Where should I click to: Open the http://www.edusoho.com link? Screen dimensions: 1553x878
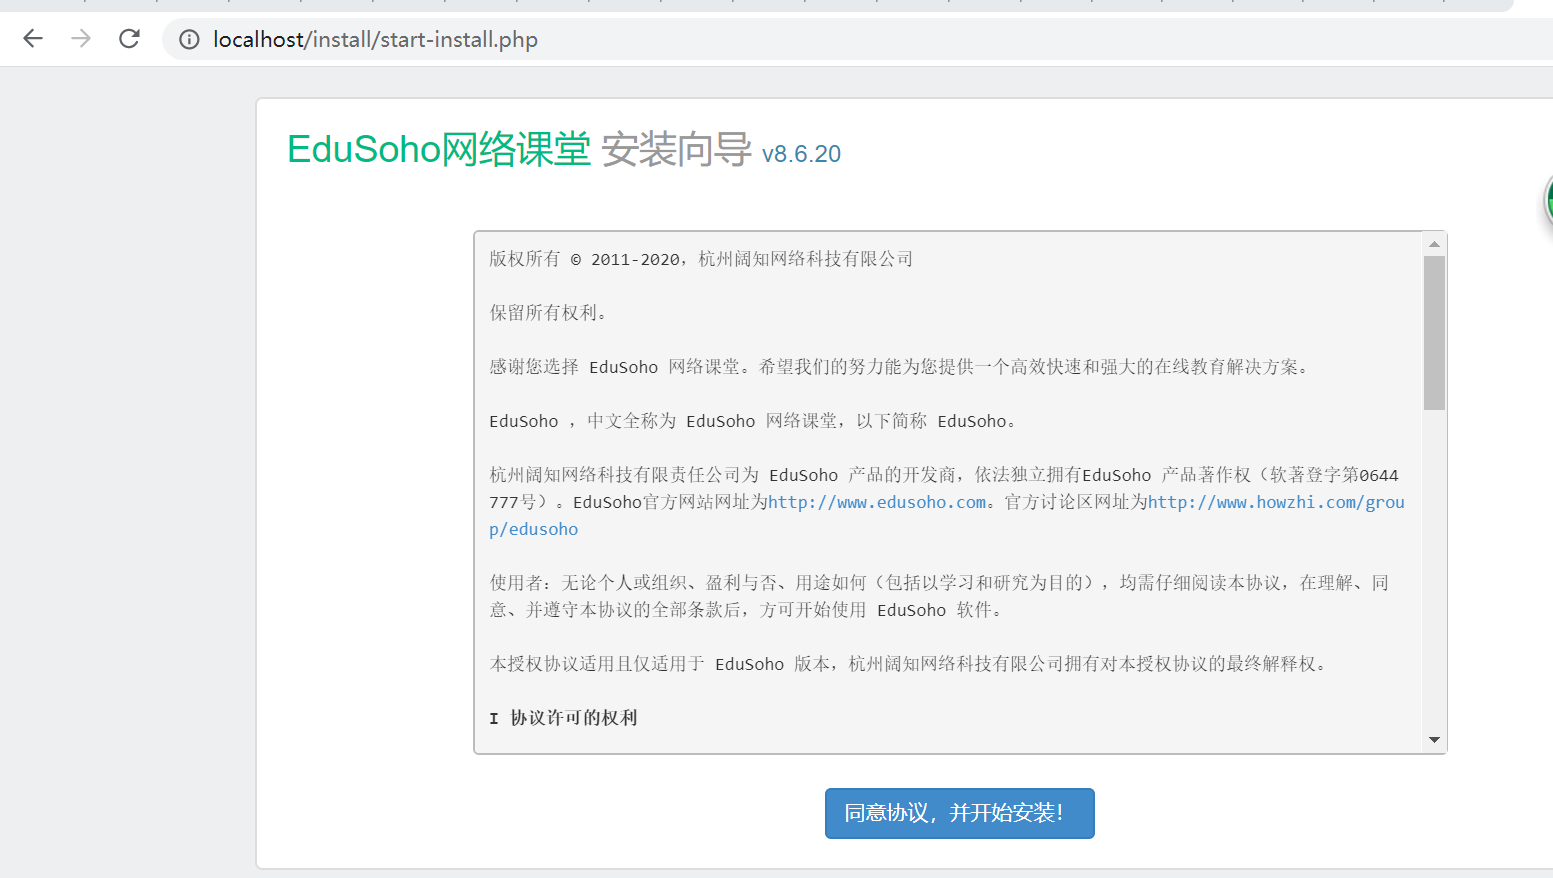(x=877, y=502)
